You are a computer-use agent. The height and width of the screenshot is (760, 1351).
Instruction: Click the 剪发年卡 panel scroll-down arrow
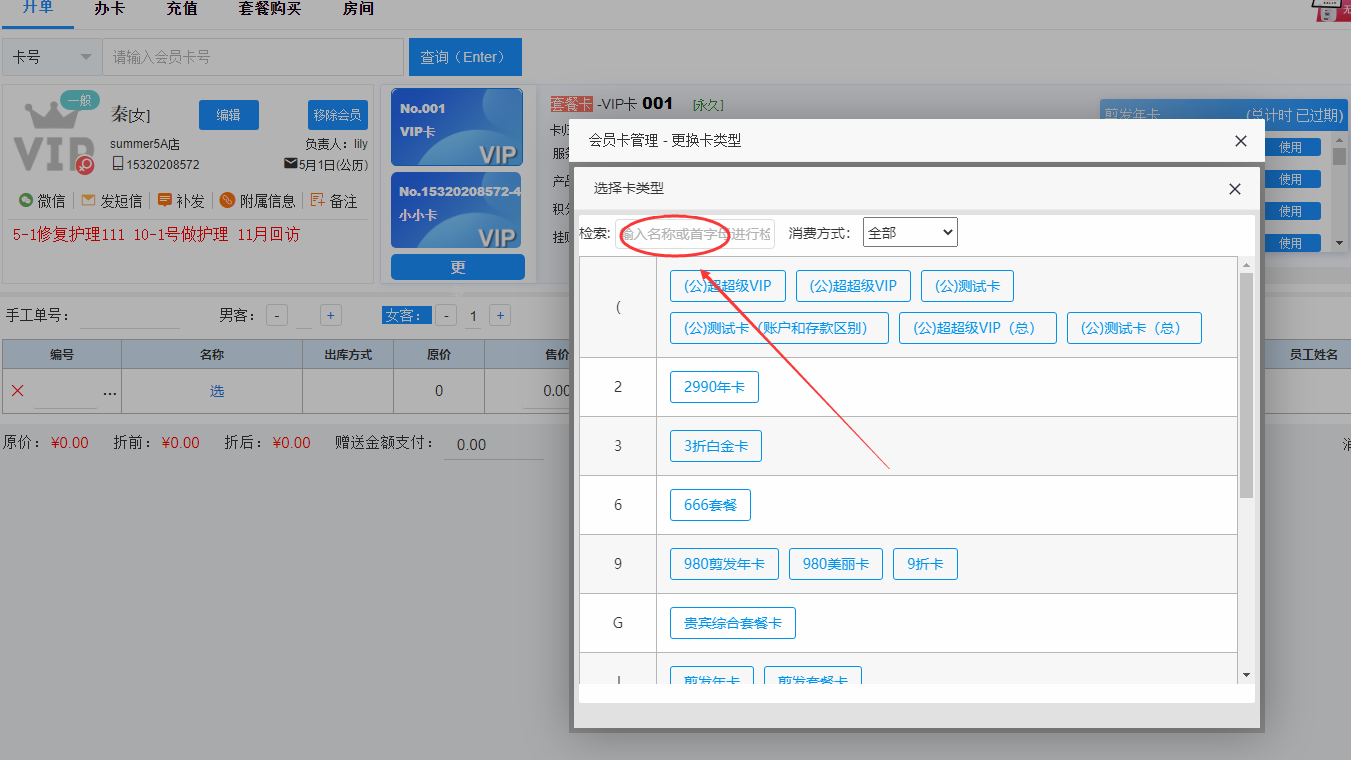[x=1339, y=242]
